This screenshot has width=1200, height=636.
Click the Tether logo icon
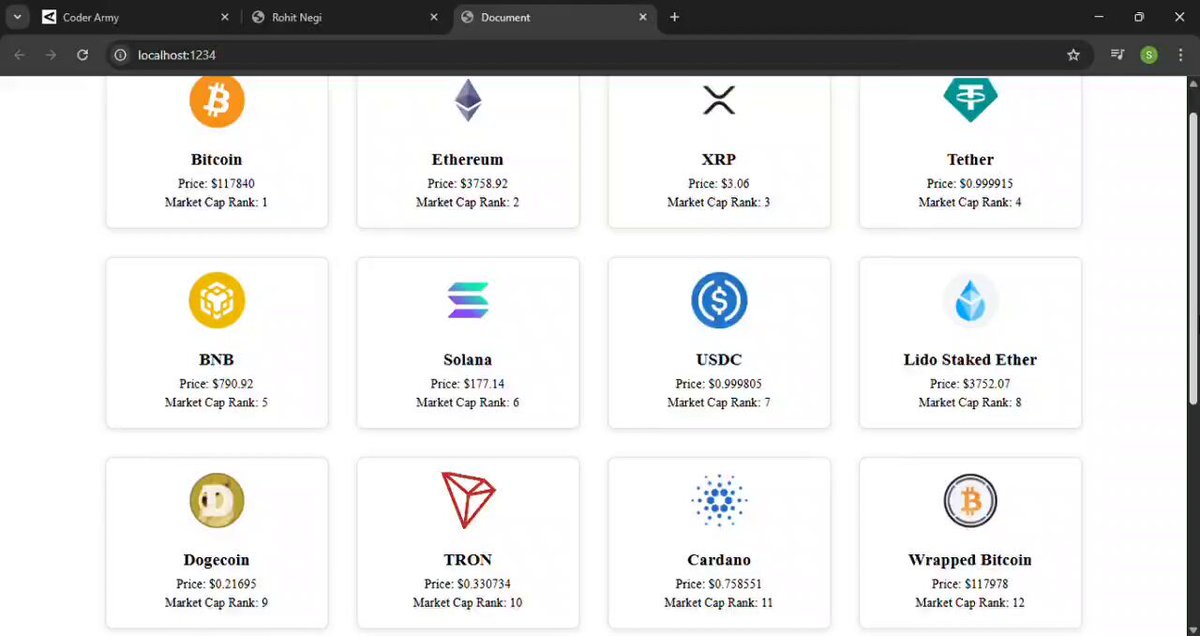point(970,100)
